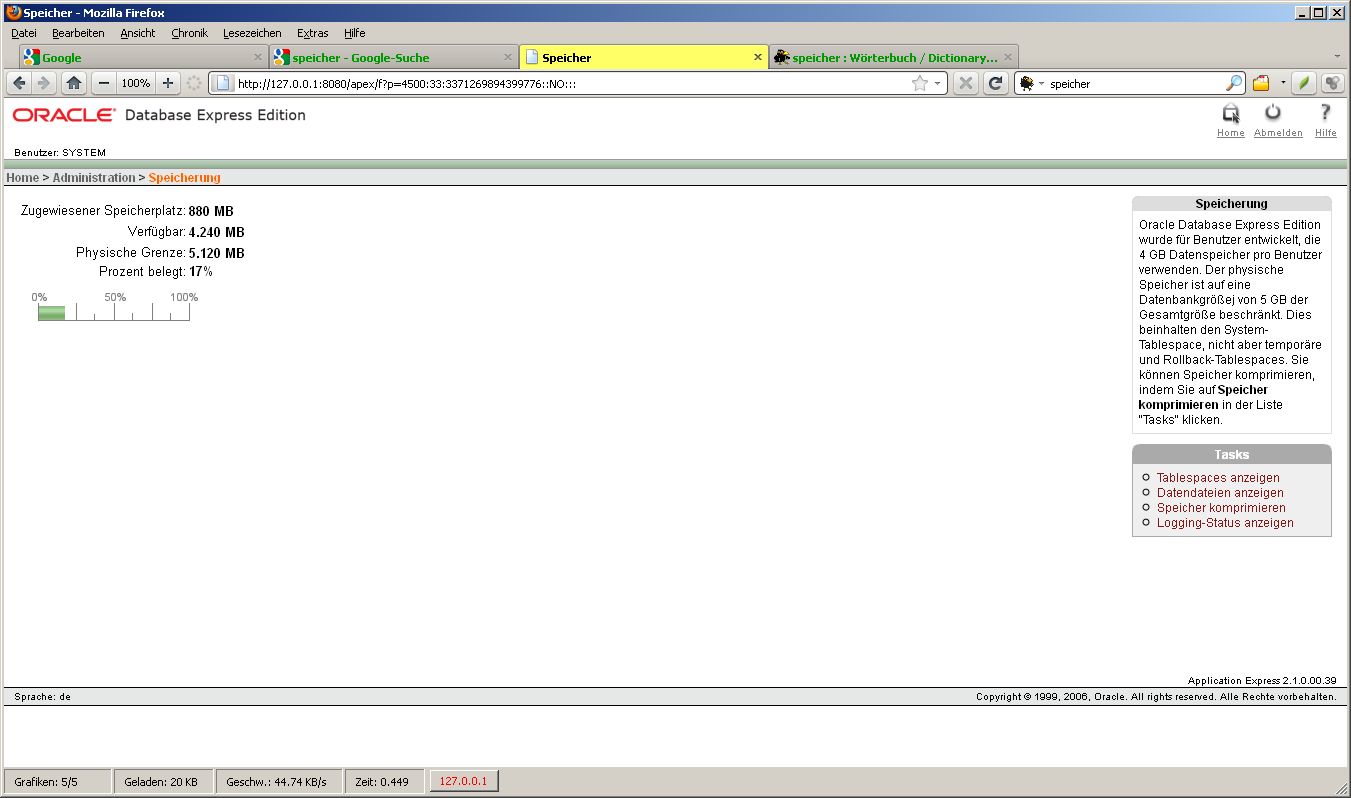This screenshot has width=1351, height=798.
Task: Click the rightmost gray toolbar icon
Action: point(1332,84)
